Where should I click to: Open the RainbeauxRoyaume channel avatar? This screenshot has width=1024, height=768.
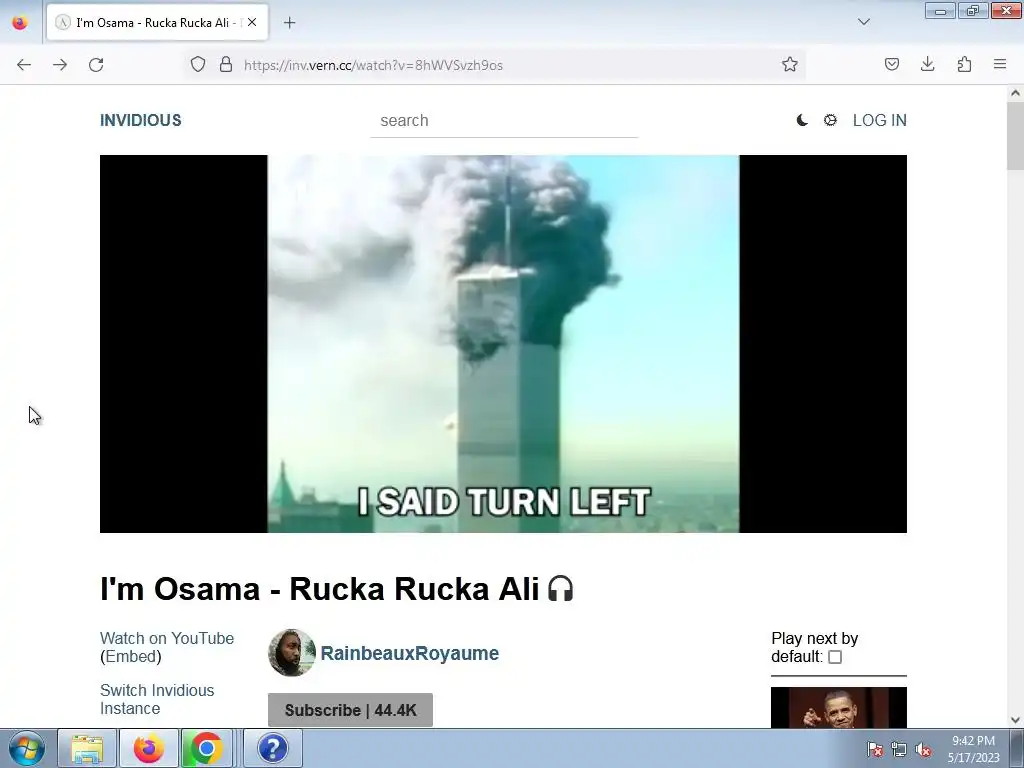point(292,653)
